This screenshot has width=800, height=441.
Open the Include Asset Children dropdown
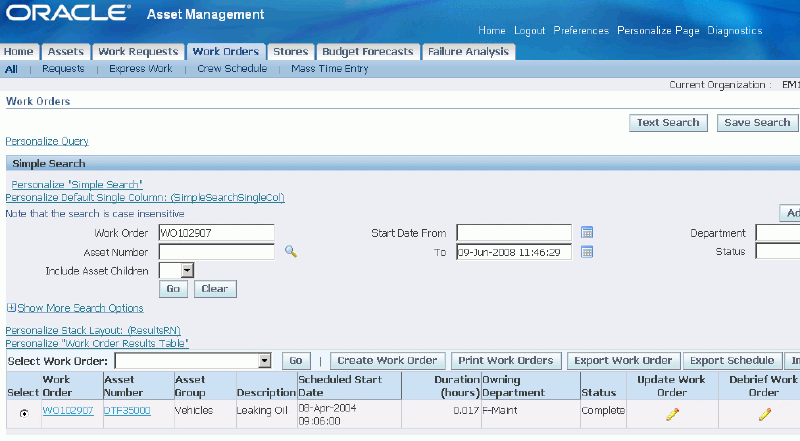(x=187, y=271)
